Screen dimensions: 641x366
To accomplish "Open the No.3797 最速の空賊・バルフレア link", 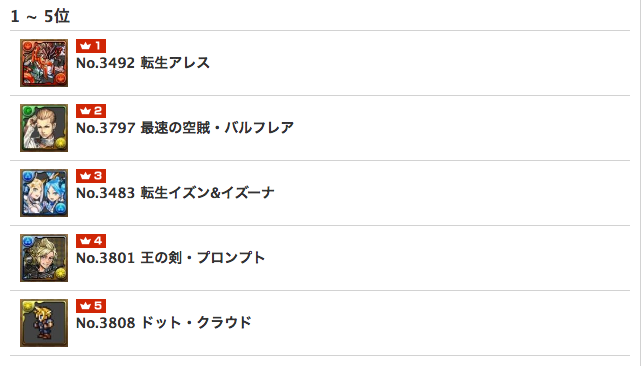I will (185, 128).
